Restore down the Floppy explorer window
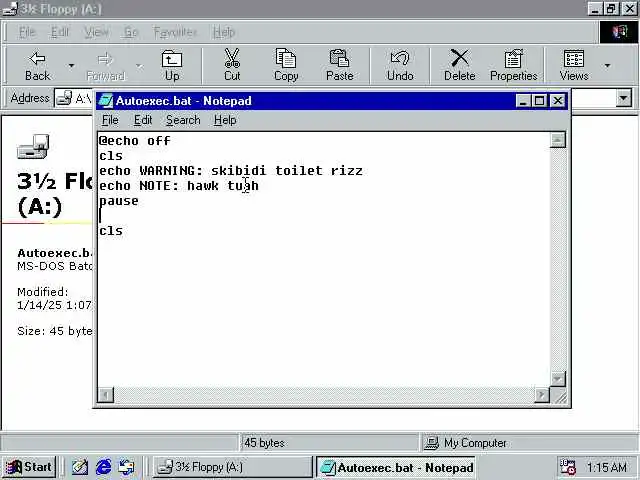Viewport: 640px width, 480px height. click(611, 9)
